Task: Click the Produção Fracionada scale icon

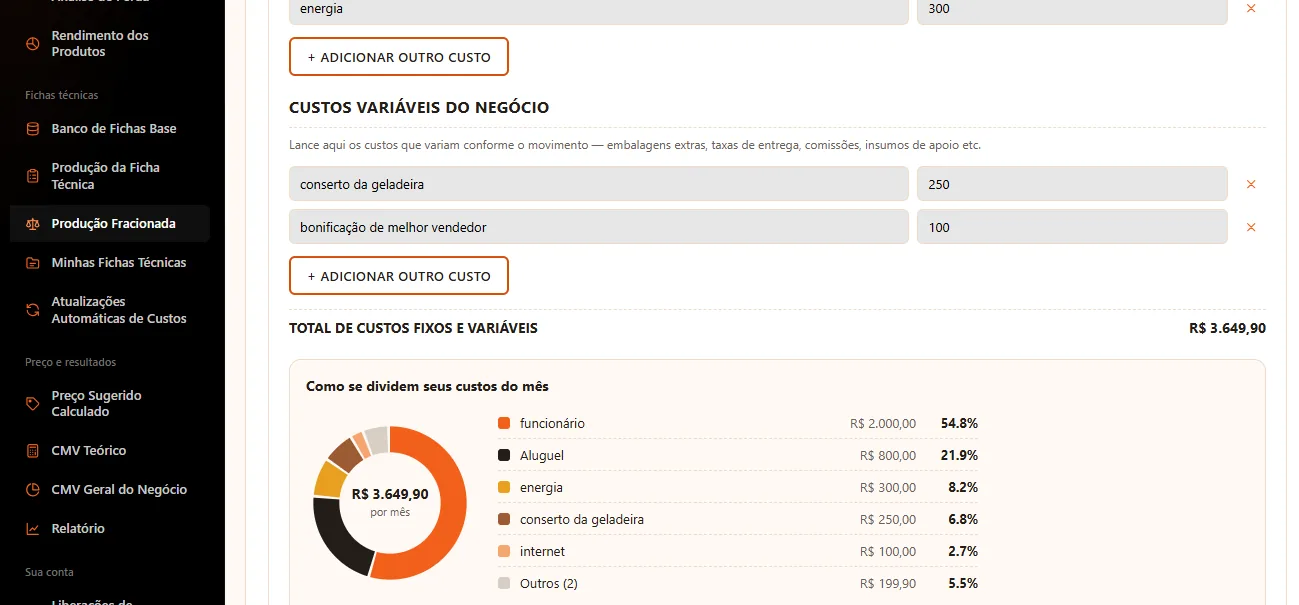Action: (x=32, y=224)
